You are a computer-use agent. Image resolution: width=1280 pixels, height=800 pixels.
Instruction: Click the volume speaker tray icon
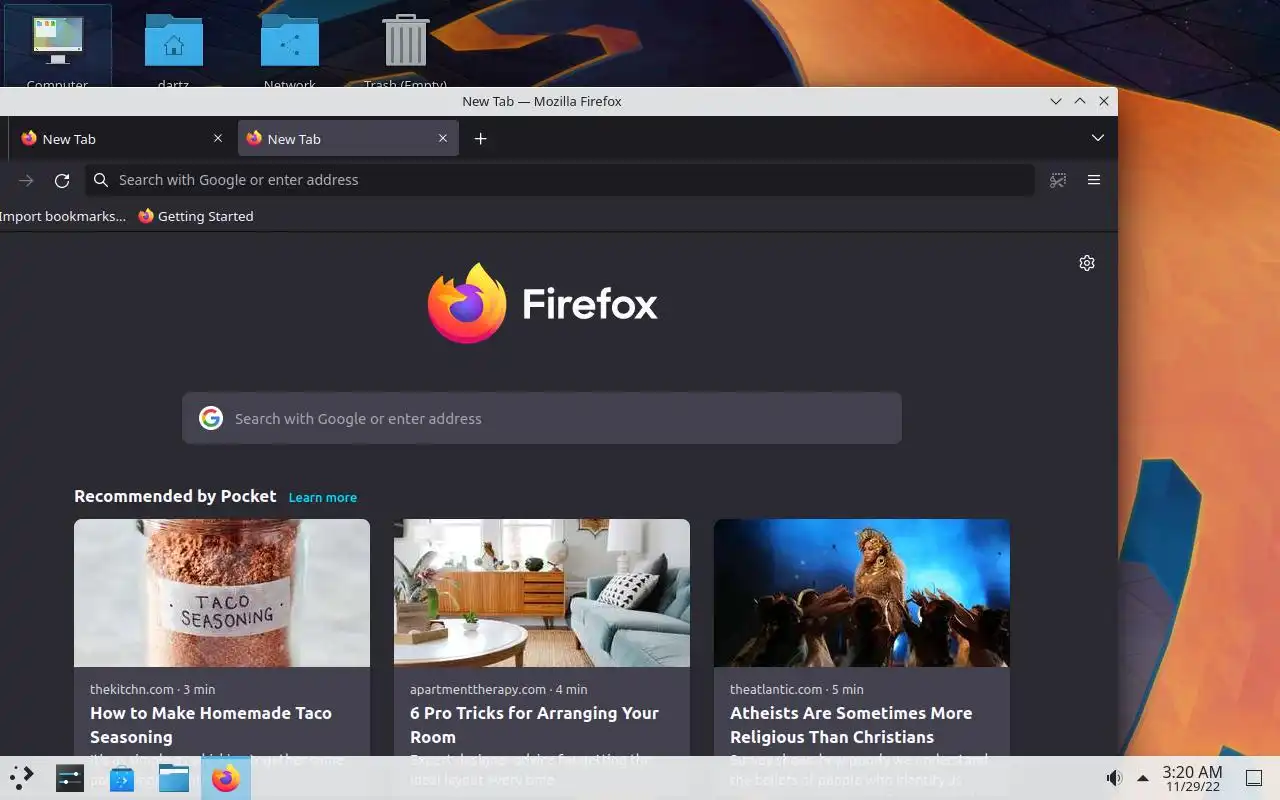[1114, 778]
